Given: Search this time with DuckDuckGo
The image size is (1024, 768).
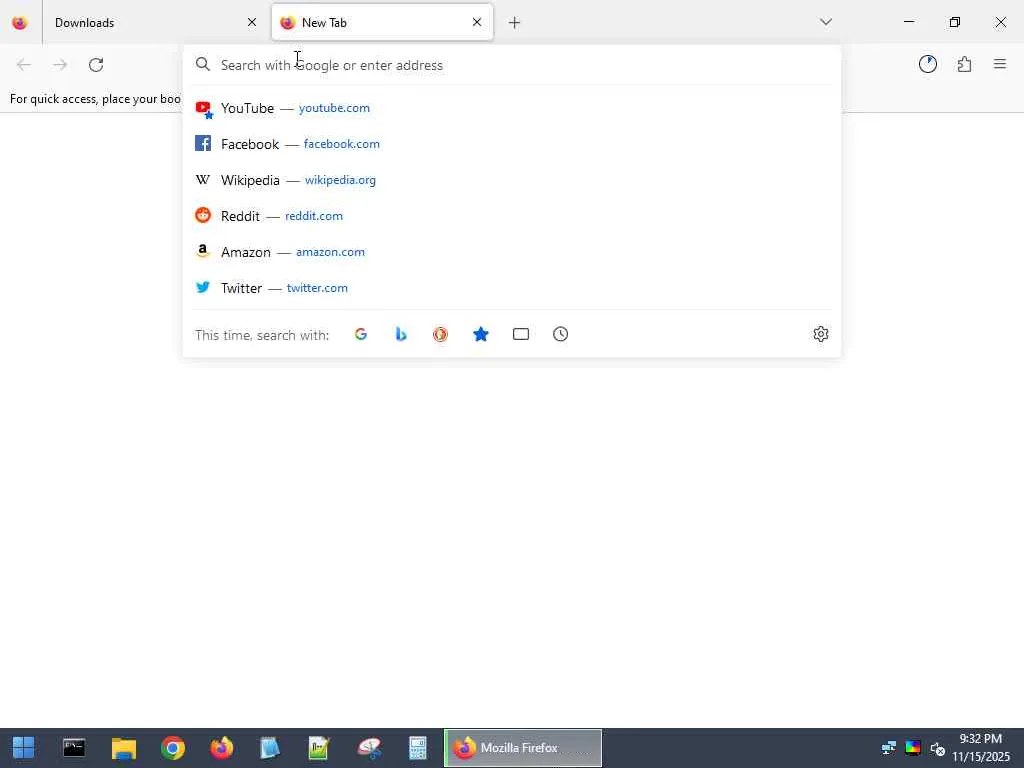Looking at the screenshot, I should [x=441, y=334].
